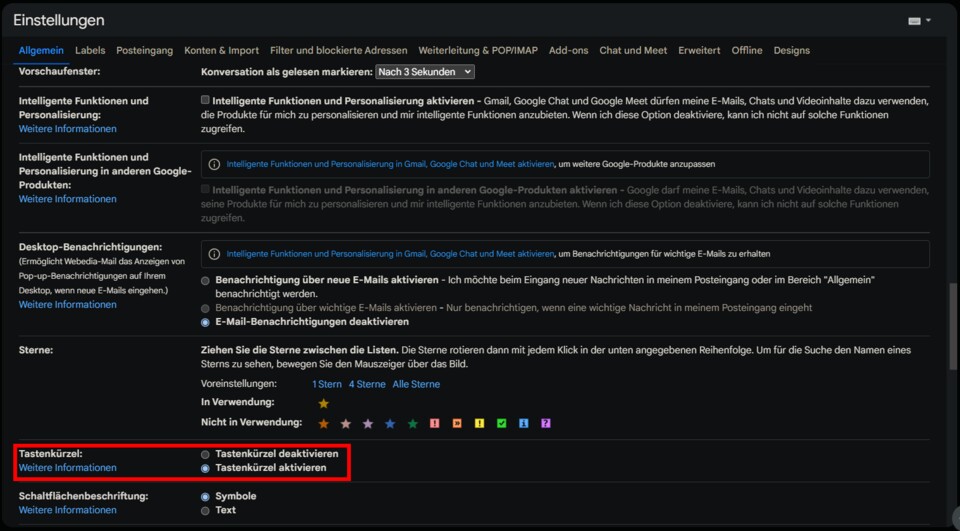Switch to the Allgemein tab

(x=41, y=50)
